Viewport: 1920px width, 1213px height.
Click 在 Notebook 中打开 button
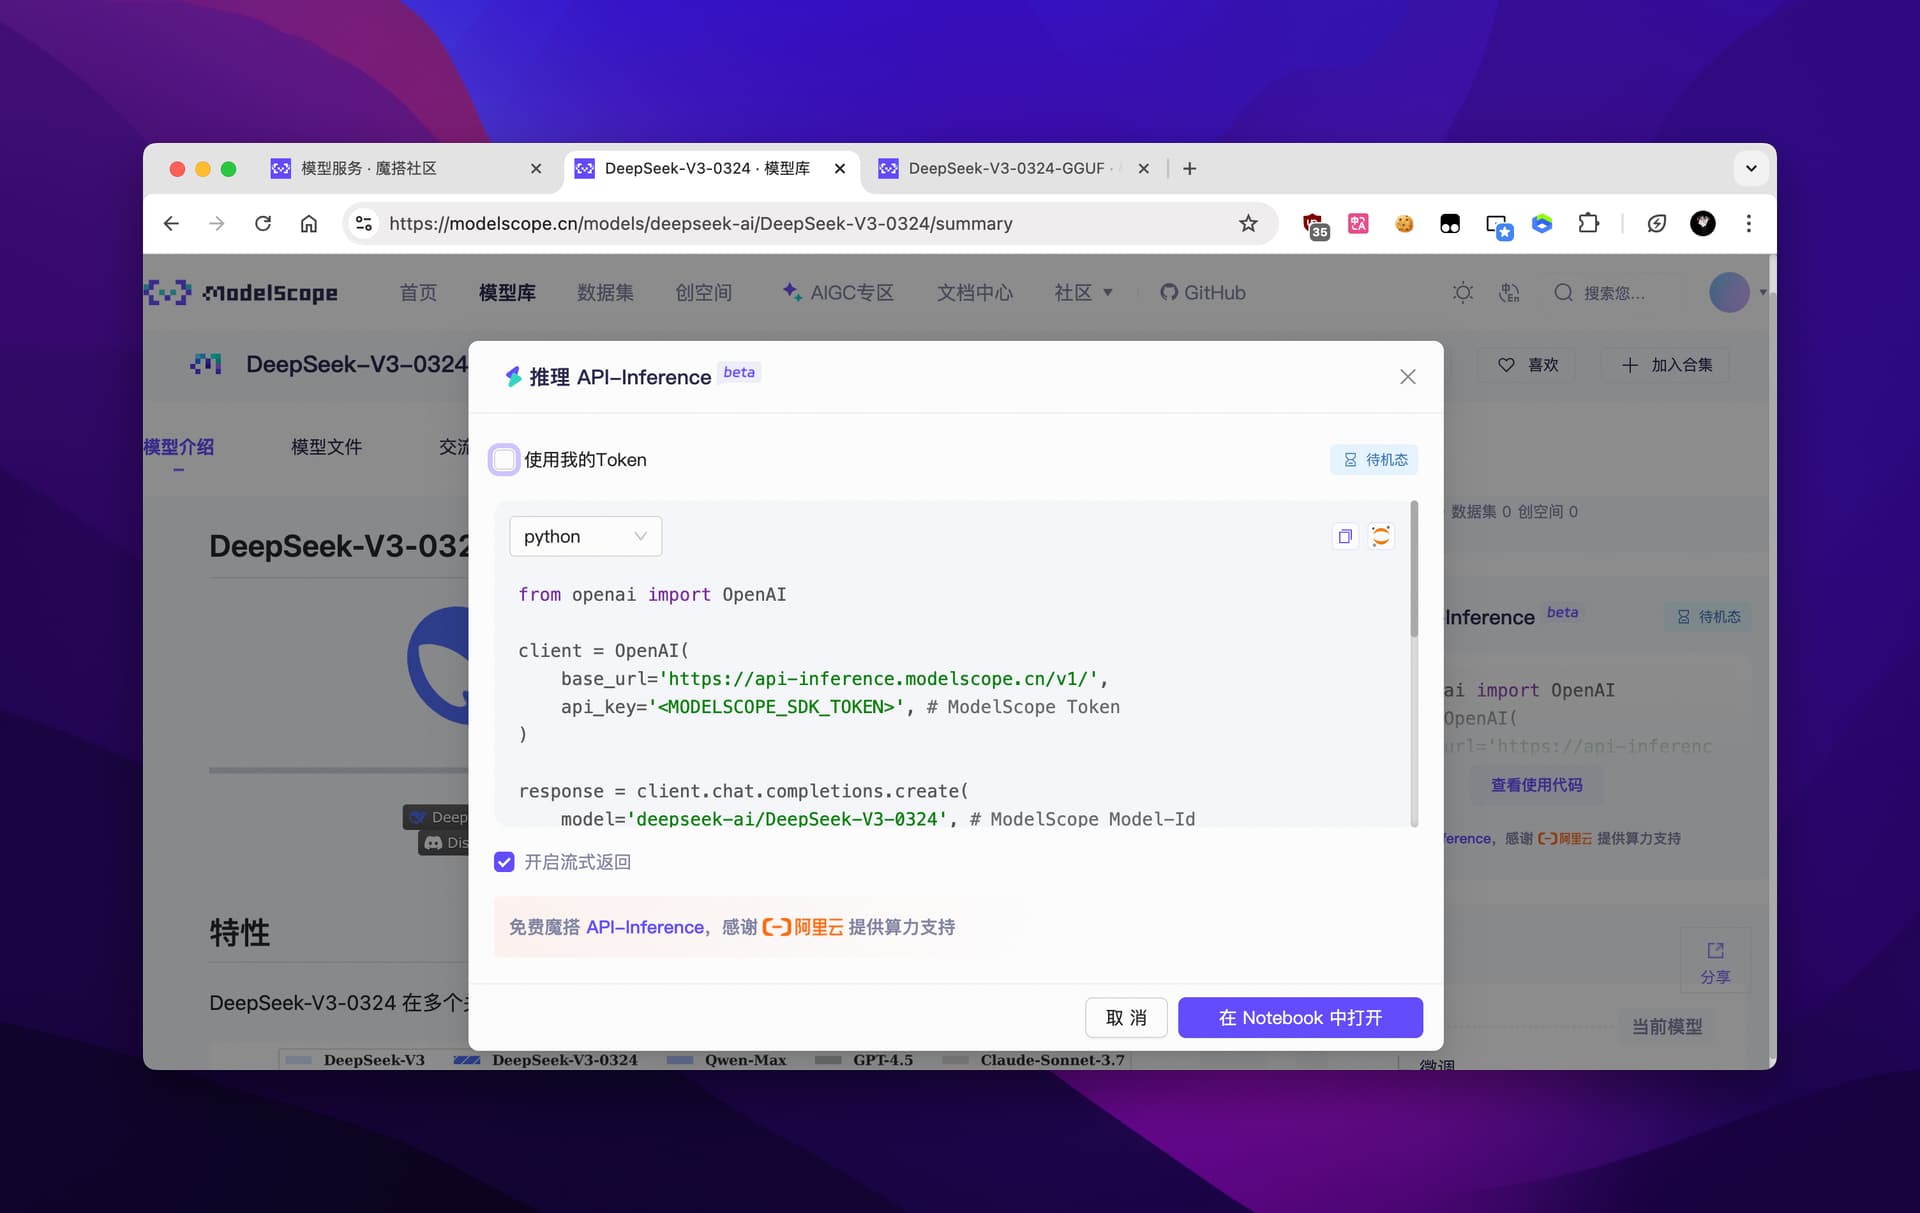[1300, 1017]
